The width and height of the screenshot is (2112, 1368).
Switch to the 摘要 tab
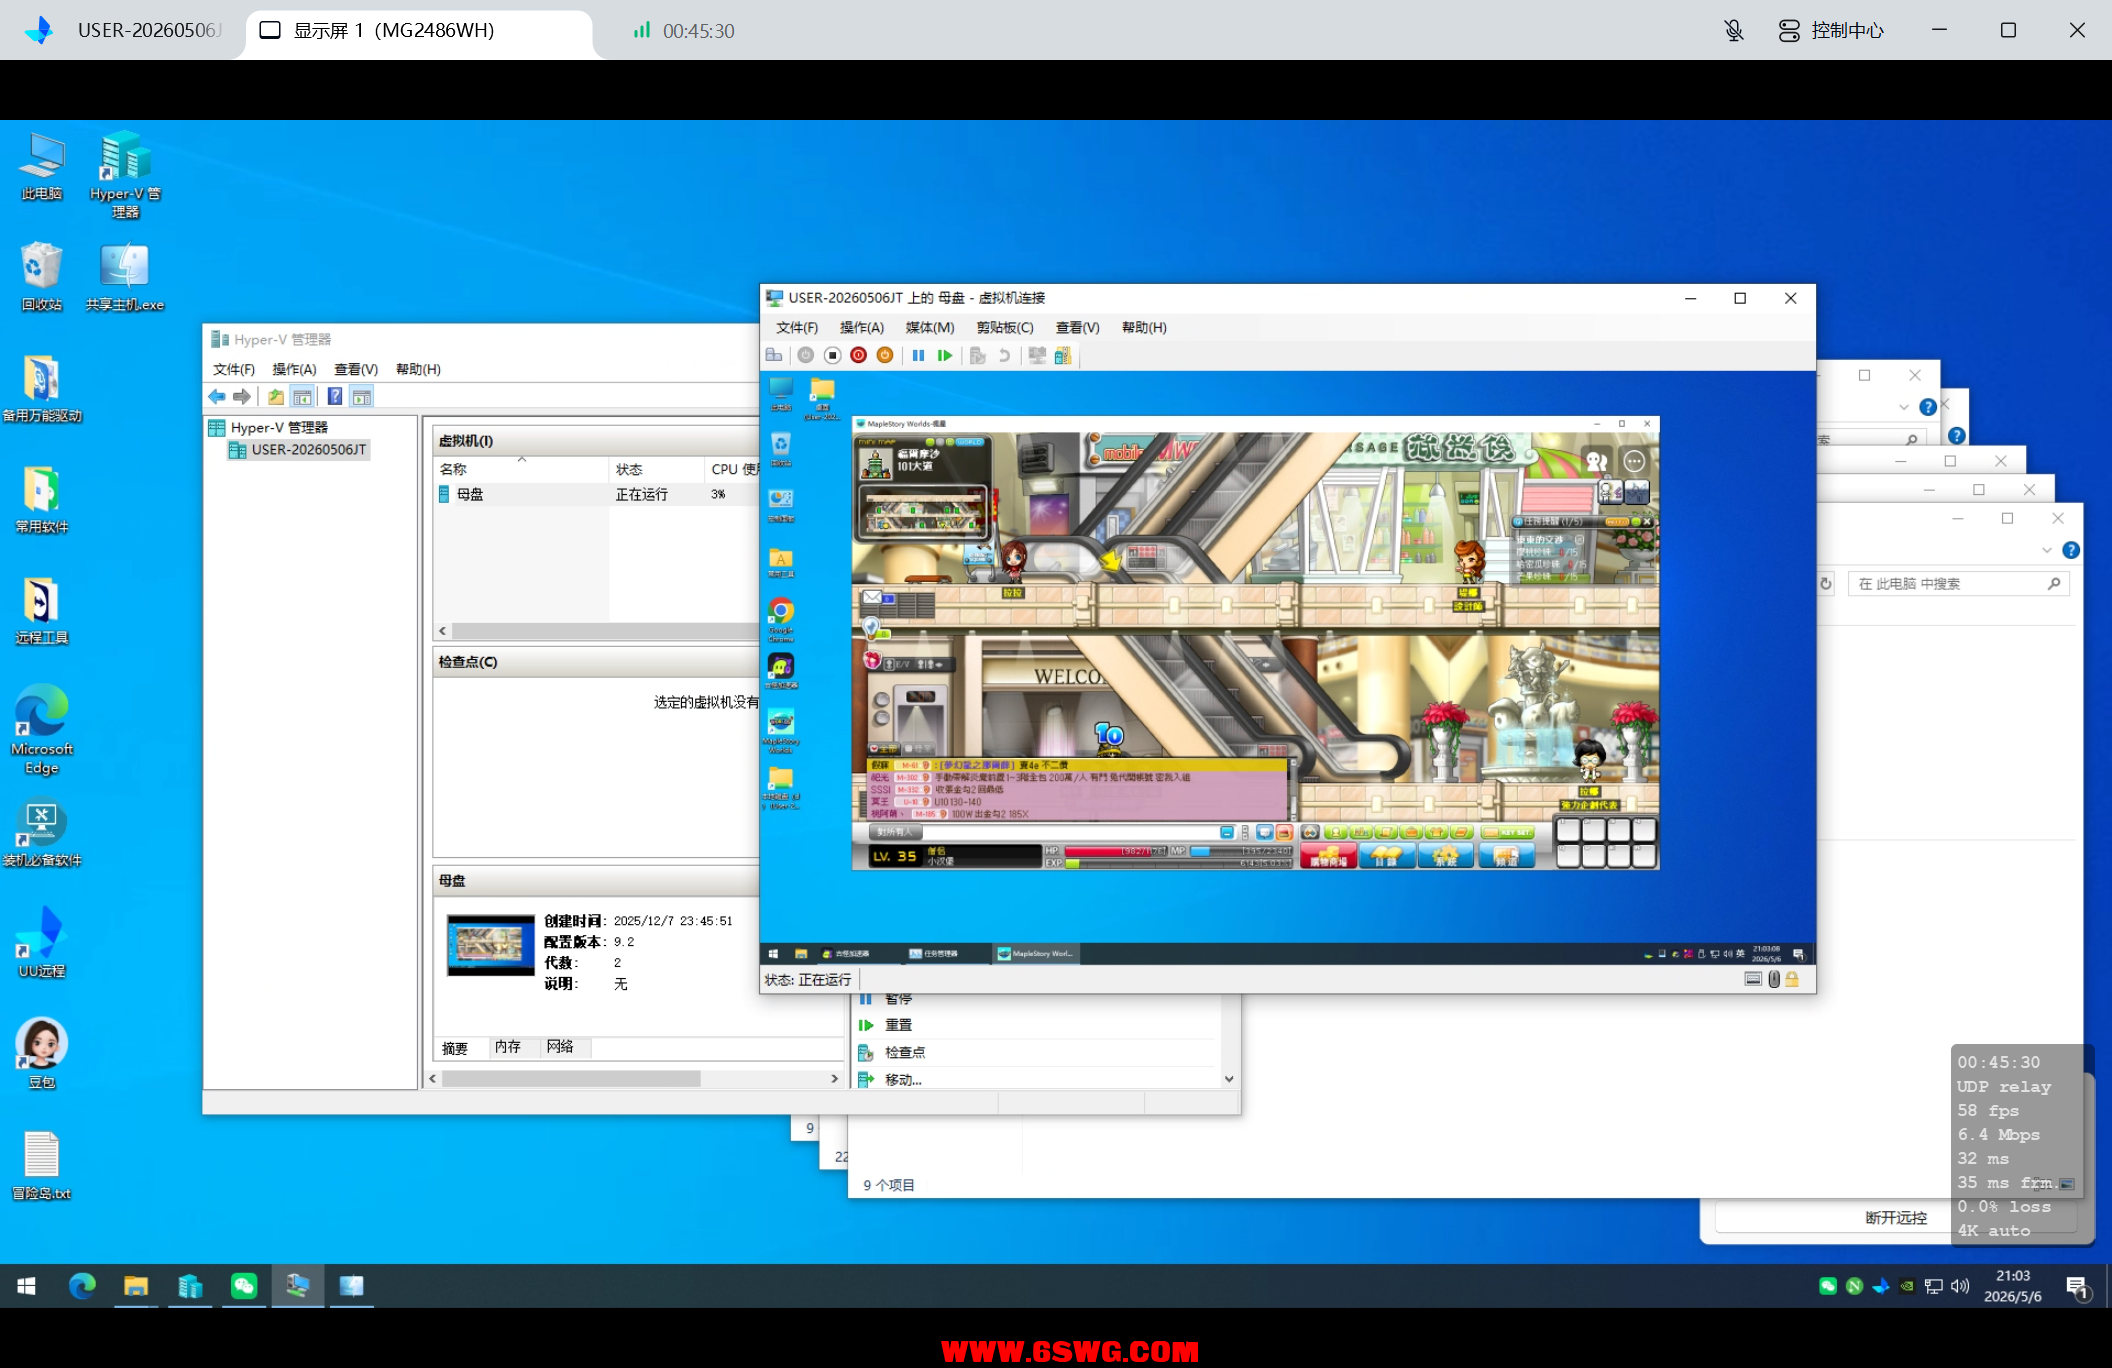pos(455,1048)
